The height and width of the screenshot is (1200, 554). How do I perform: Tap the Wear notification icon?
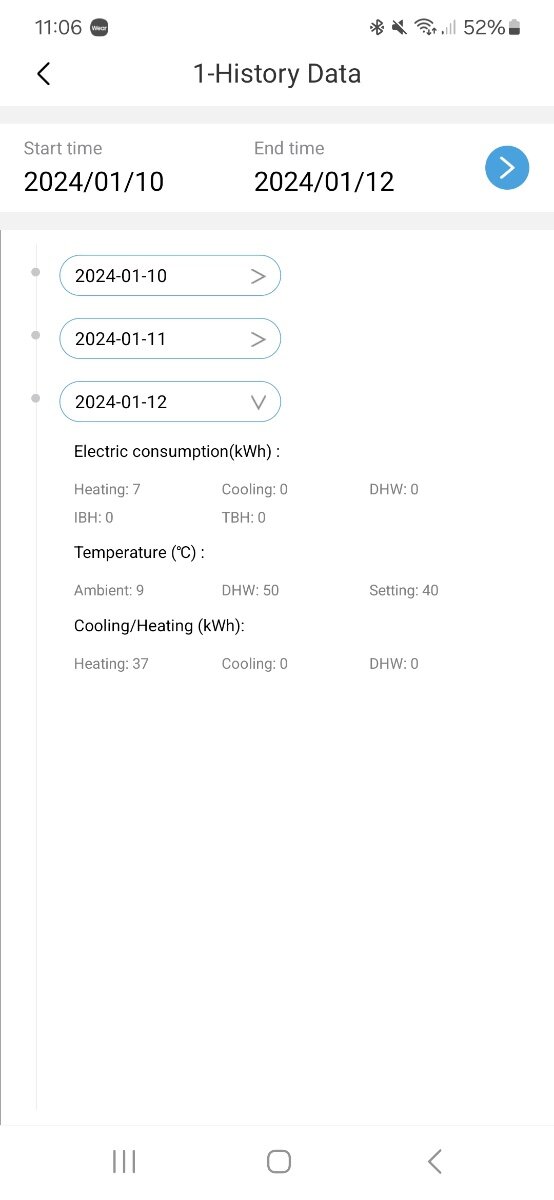click(x=99, y=28)
